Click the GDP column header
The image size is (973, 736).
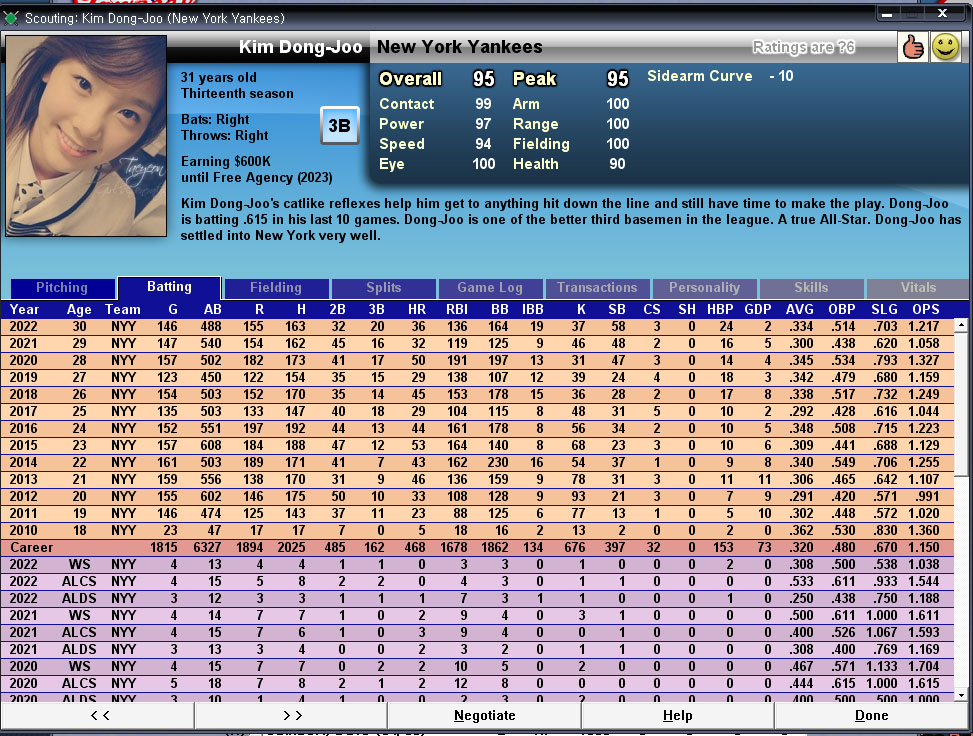[x=758, y=309]
